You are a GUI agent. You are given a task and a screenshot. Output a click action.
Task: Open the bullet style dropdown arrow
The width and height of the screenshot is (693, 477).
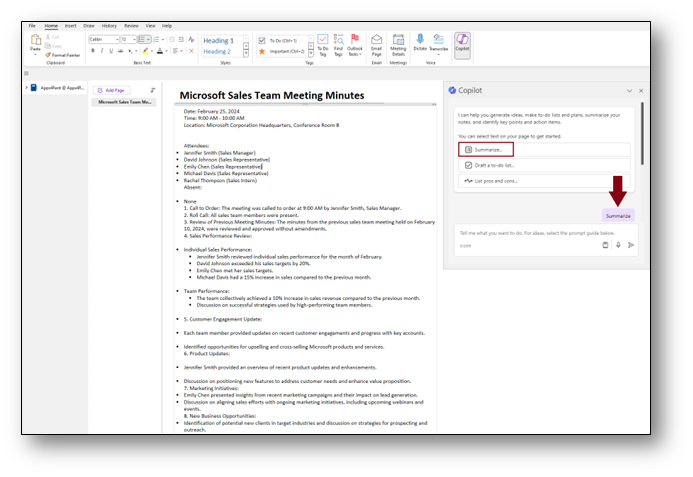(x=148, y=39)
